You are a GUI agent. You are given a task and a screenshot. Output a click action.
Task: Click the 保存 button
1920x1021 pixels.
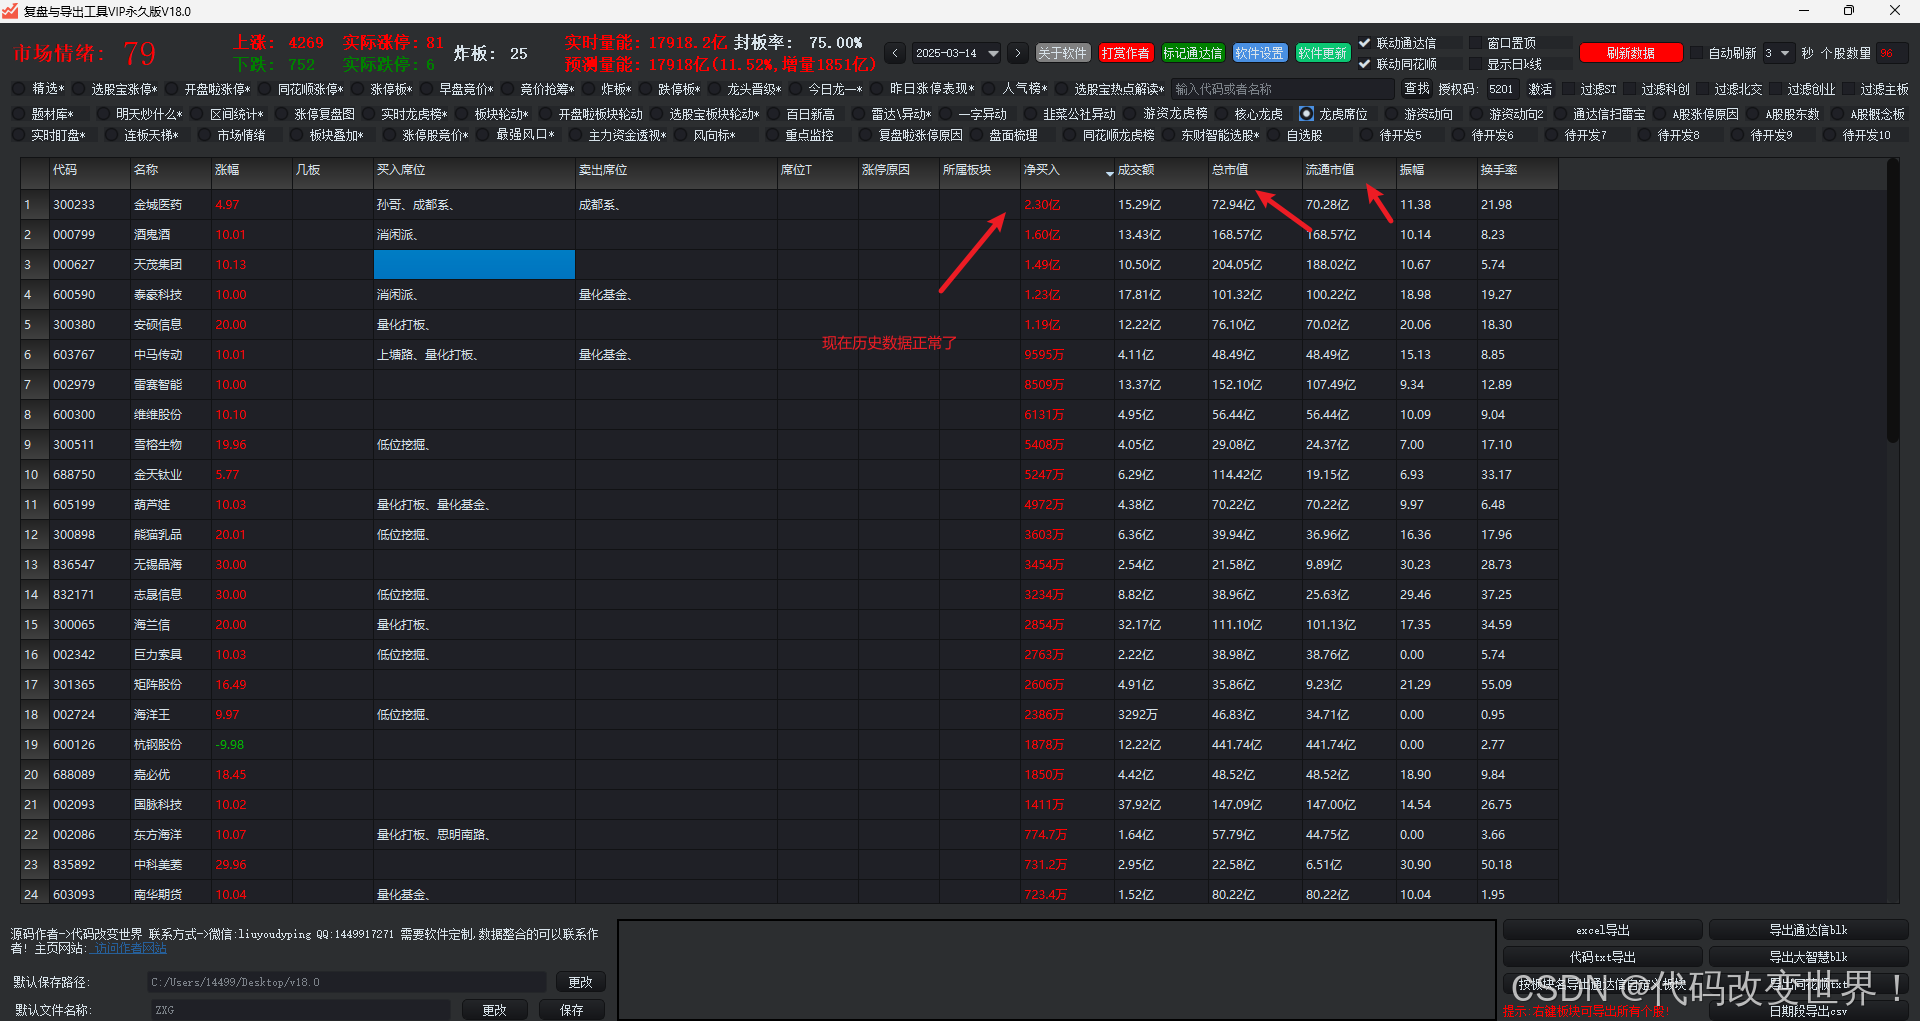pyautogui.click(x=571, y=1010)
